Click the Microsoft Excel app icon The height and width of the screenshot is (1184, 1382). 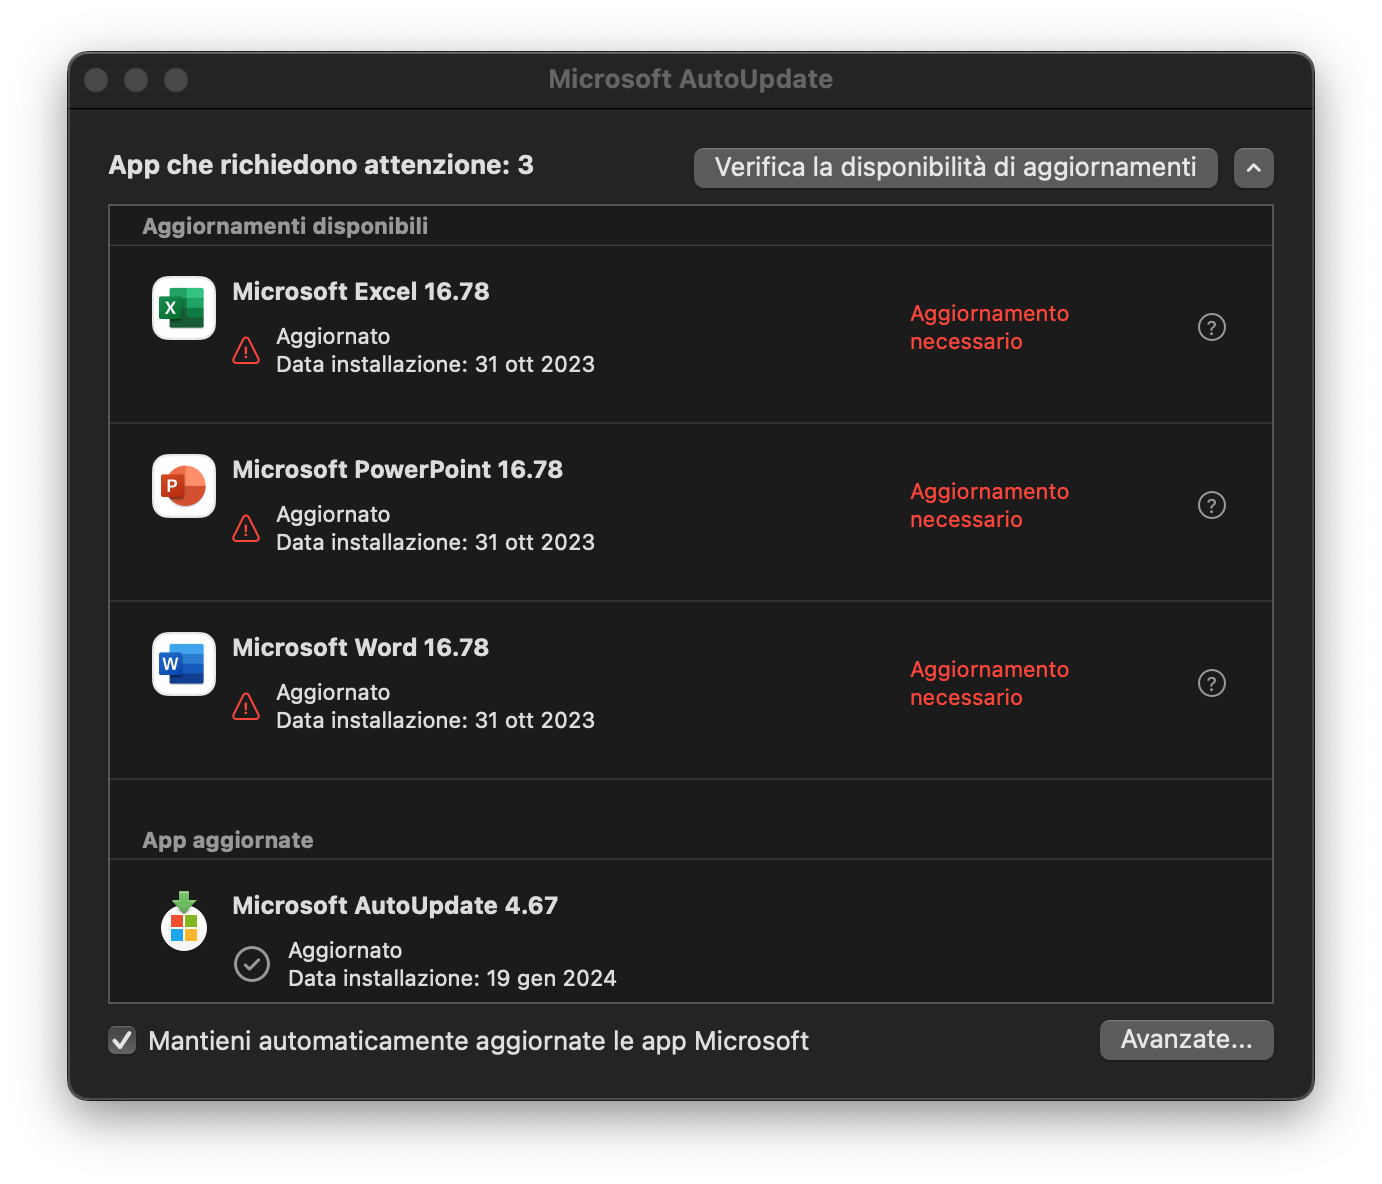184,308
